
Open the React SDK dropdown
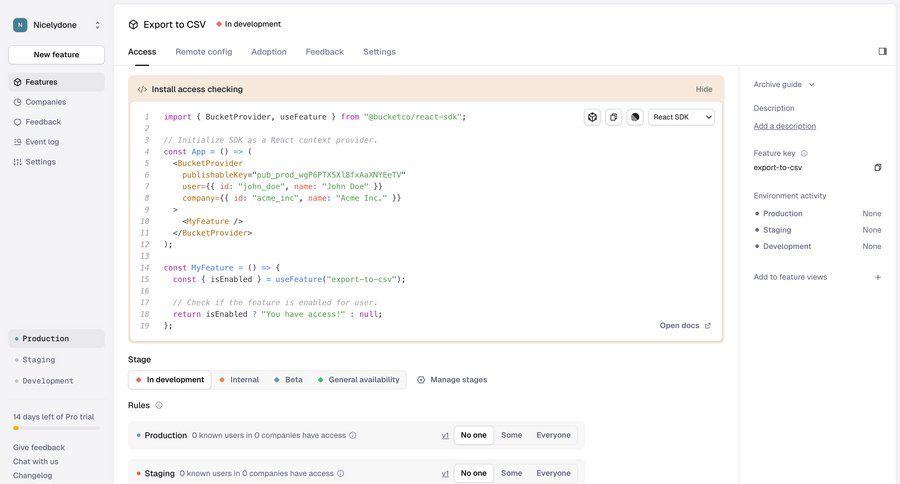(x=681, y=117)
